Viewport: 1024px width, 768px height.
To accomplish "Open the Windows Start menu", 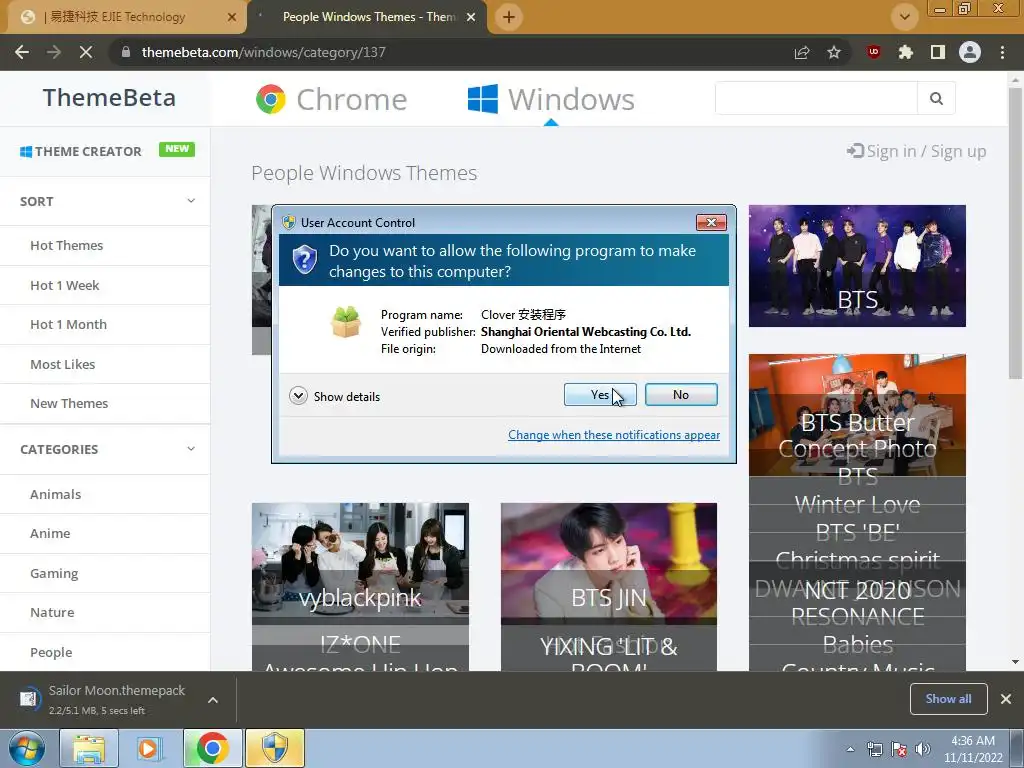I will [x=27, y=748].
